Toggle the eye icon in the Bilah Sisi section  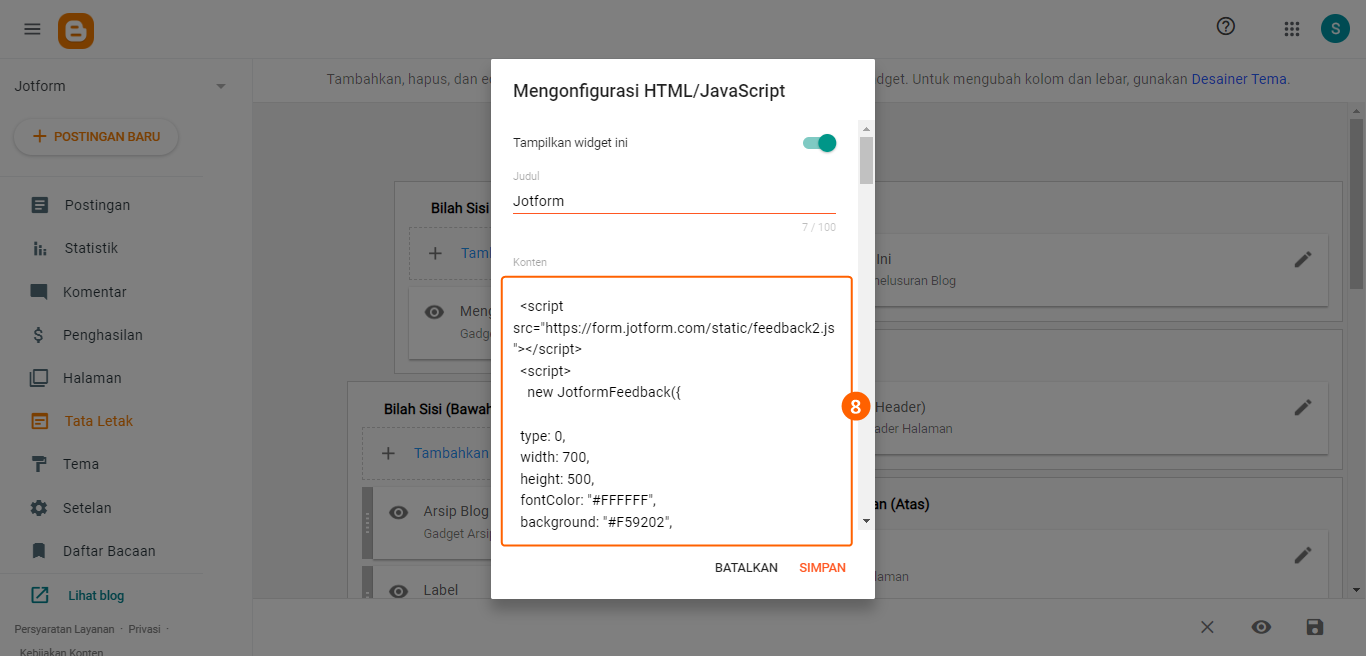pyautogui.click(x=434, y=312)
